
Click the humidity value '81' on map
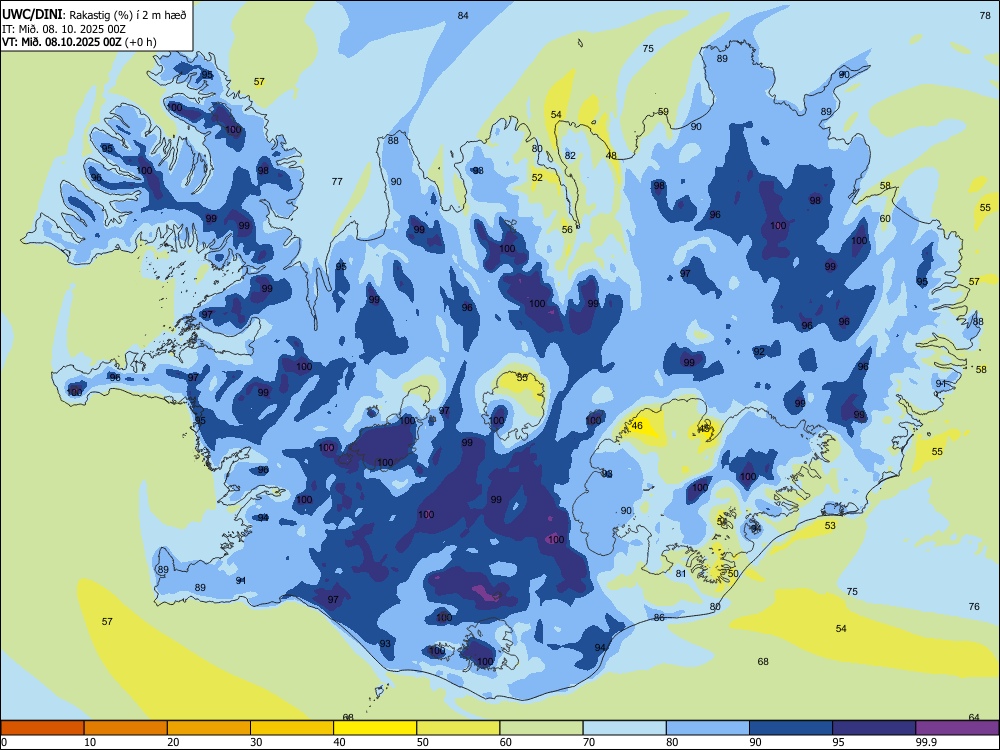(681, 573)
